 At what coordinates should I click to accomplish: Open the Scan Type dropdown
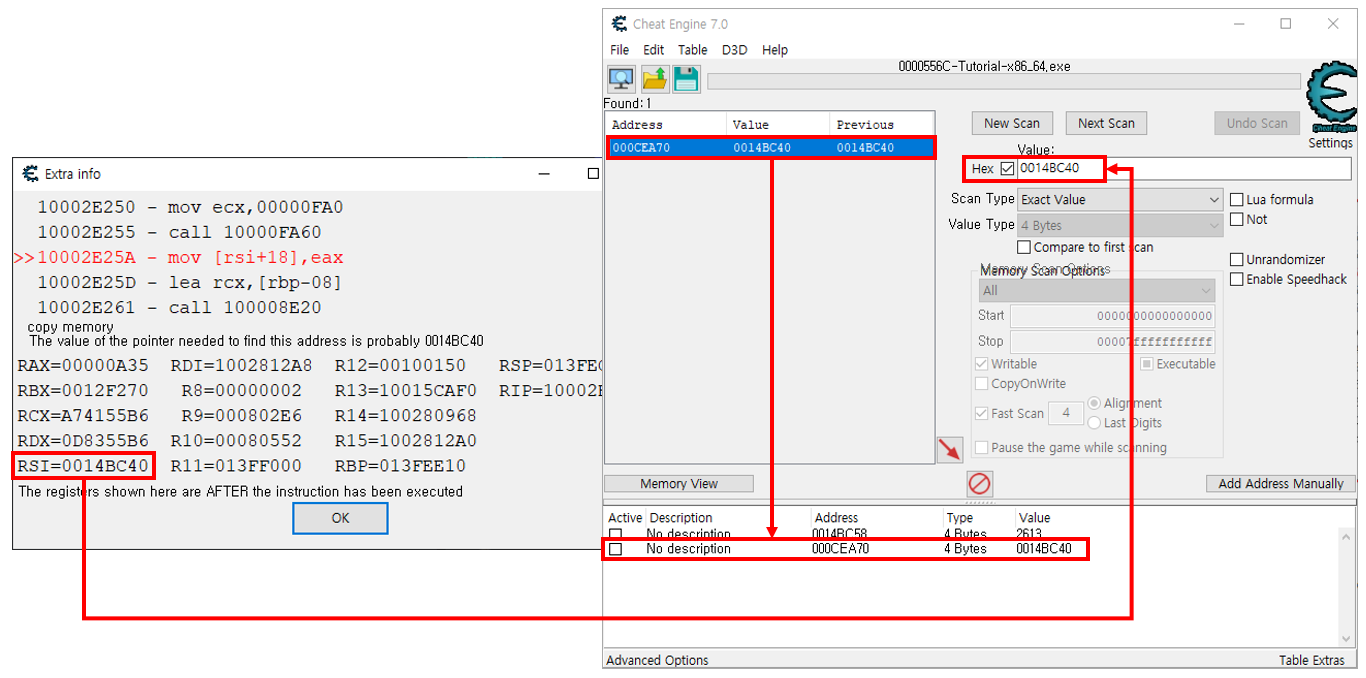pyautogui.click(x=1120, y=200)
